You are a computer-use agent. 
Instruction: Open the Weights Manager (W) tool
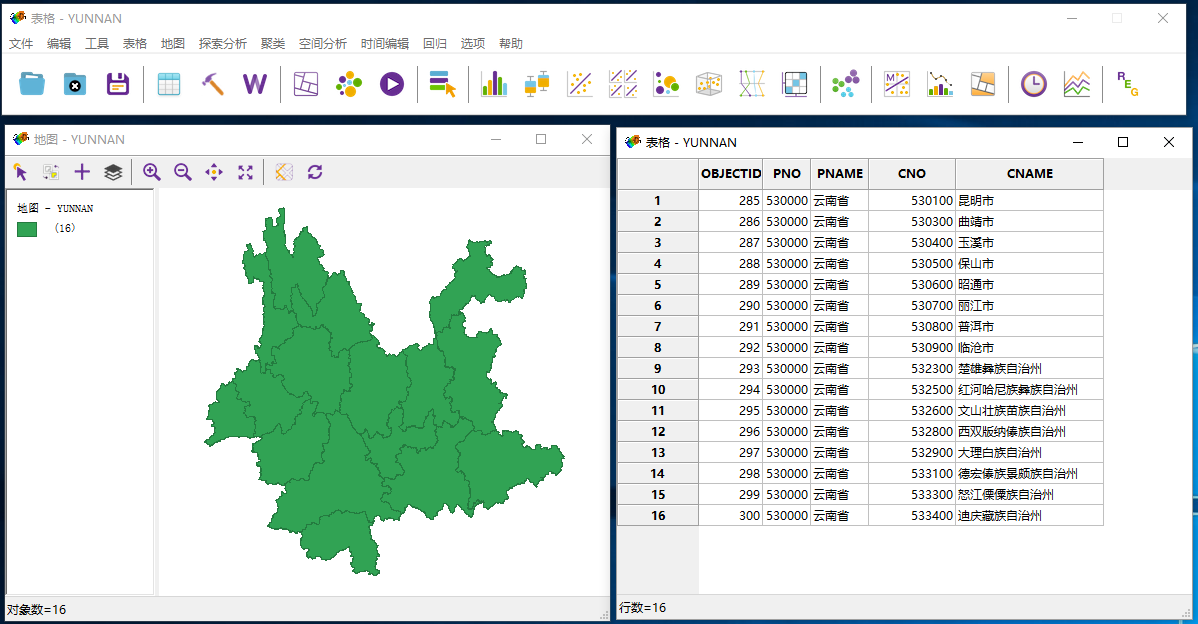(x=255, y=84)
